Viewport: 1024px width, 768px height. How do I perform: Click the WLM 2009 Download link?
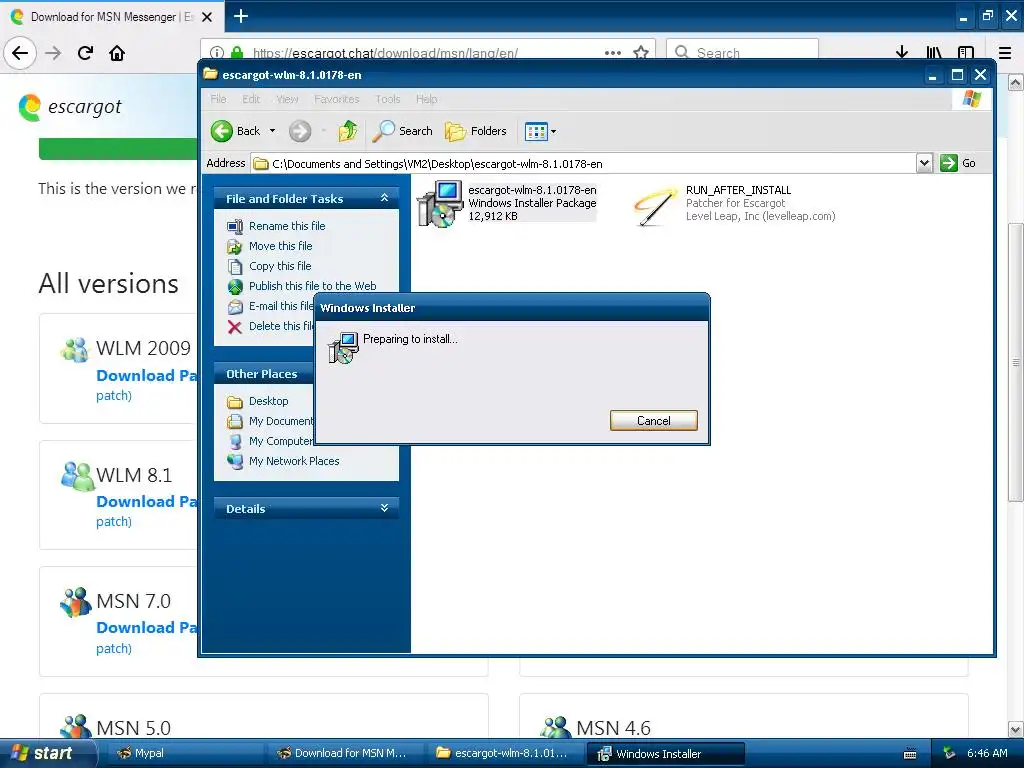pos(146,376)
